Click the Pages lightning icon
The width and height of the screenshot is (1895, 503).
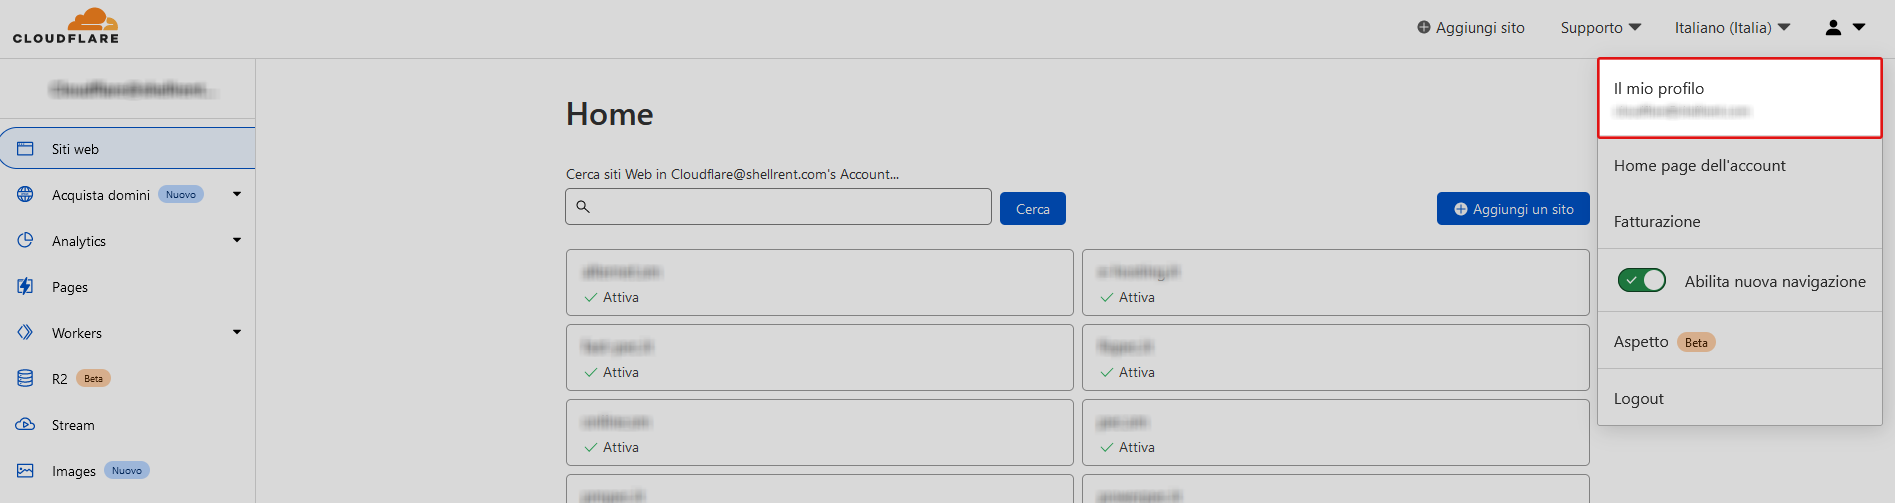point(25,286)
